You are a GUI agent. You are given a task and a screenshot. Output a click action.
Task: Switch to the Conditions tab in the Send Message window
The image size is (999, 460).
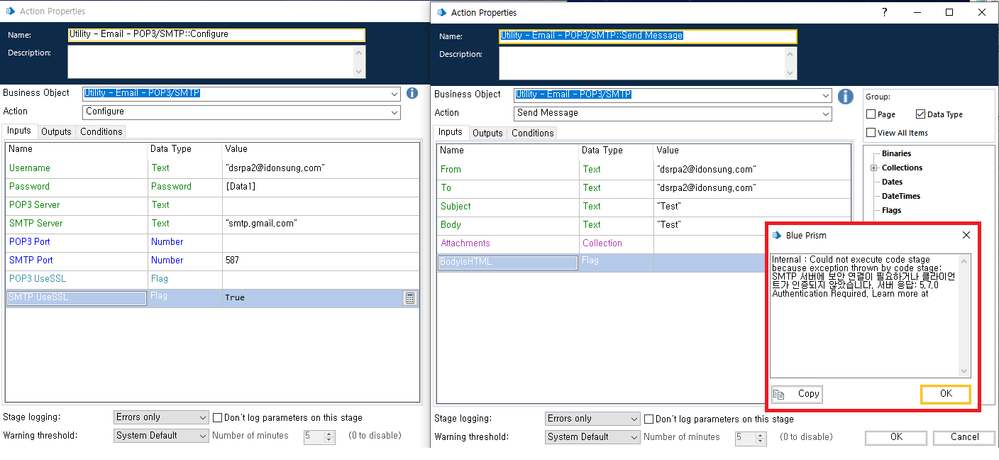(x=532, y=133)
